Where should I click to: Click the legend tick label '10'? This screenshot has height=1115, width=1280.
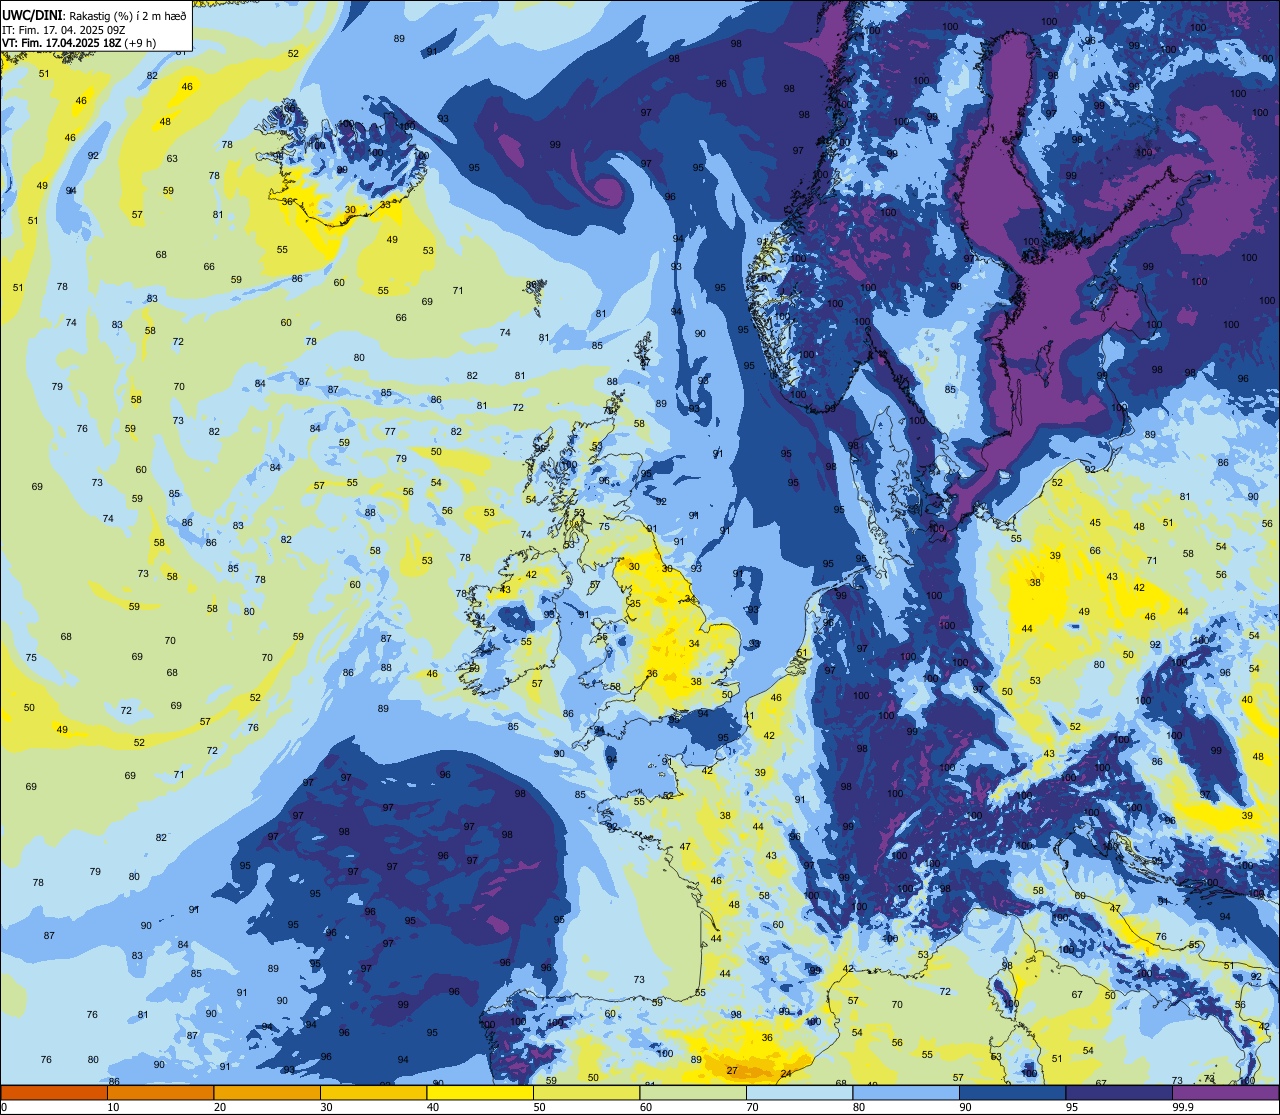coord(113,1107)
